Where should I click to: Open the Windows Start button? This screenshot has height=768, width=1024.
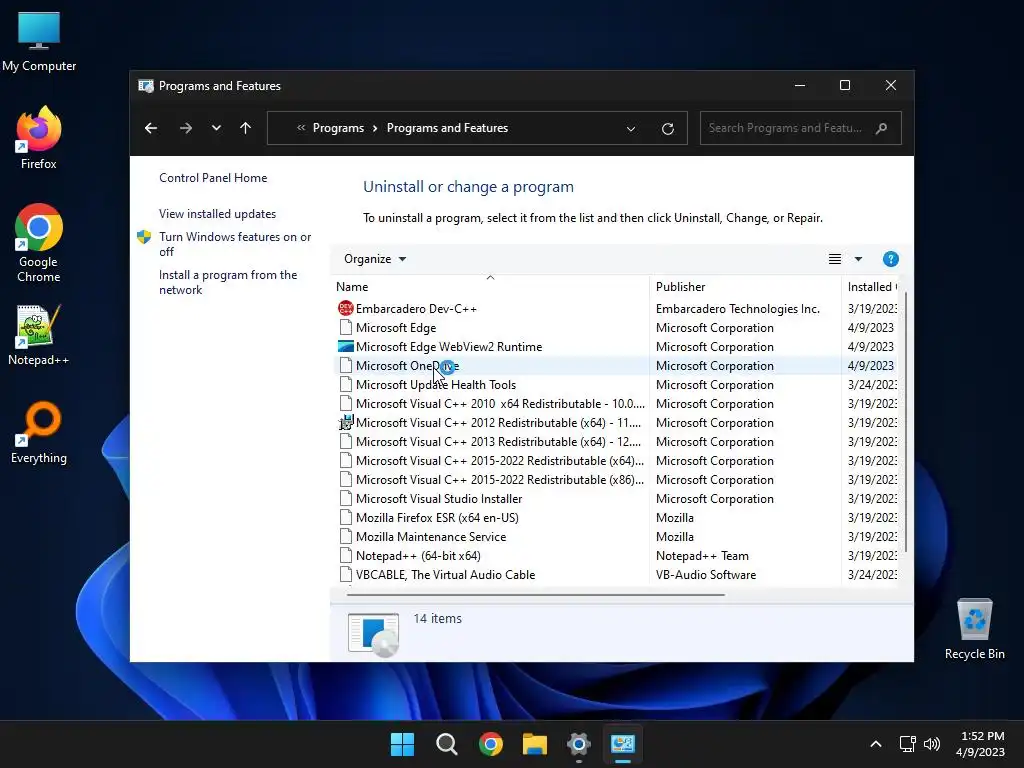[x=402, y=744]
